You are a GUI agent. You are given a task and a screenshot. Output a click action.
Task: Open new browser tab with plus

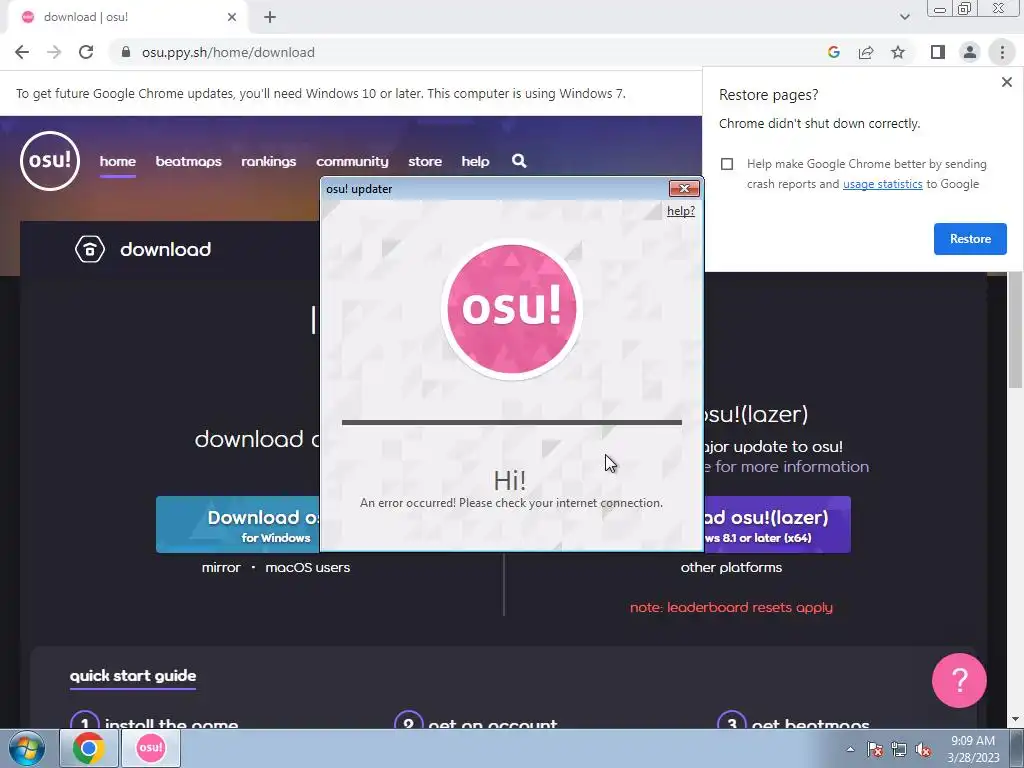(270, 17)
